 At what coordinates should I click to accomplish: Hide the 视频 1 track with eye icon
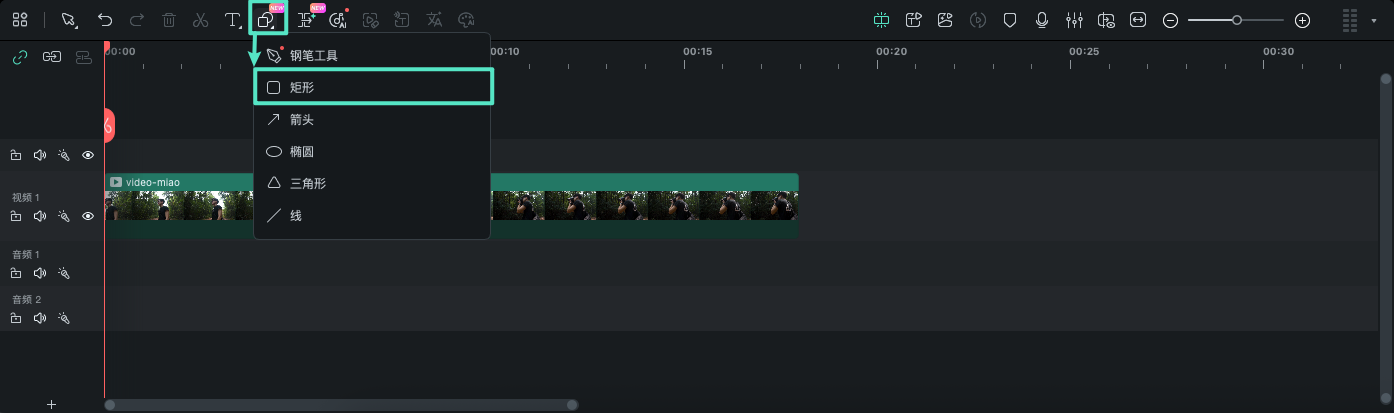coord(88,216)
